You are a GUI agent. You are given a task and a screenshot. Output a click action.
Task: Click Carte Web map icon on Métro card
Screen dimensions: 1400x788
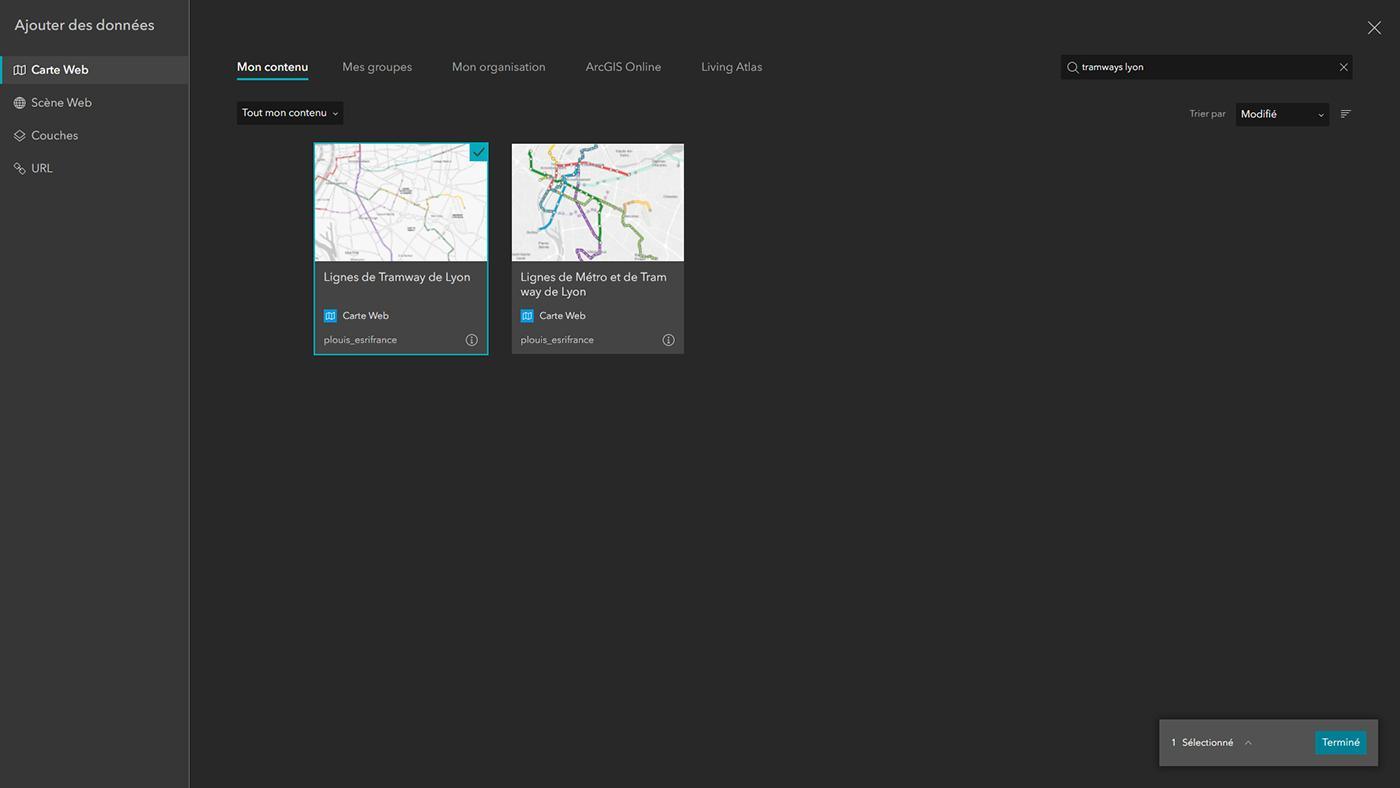[x=527, y=316]
